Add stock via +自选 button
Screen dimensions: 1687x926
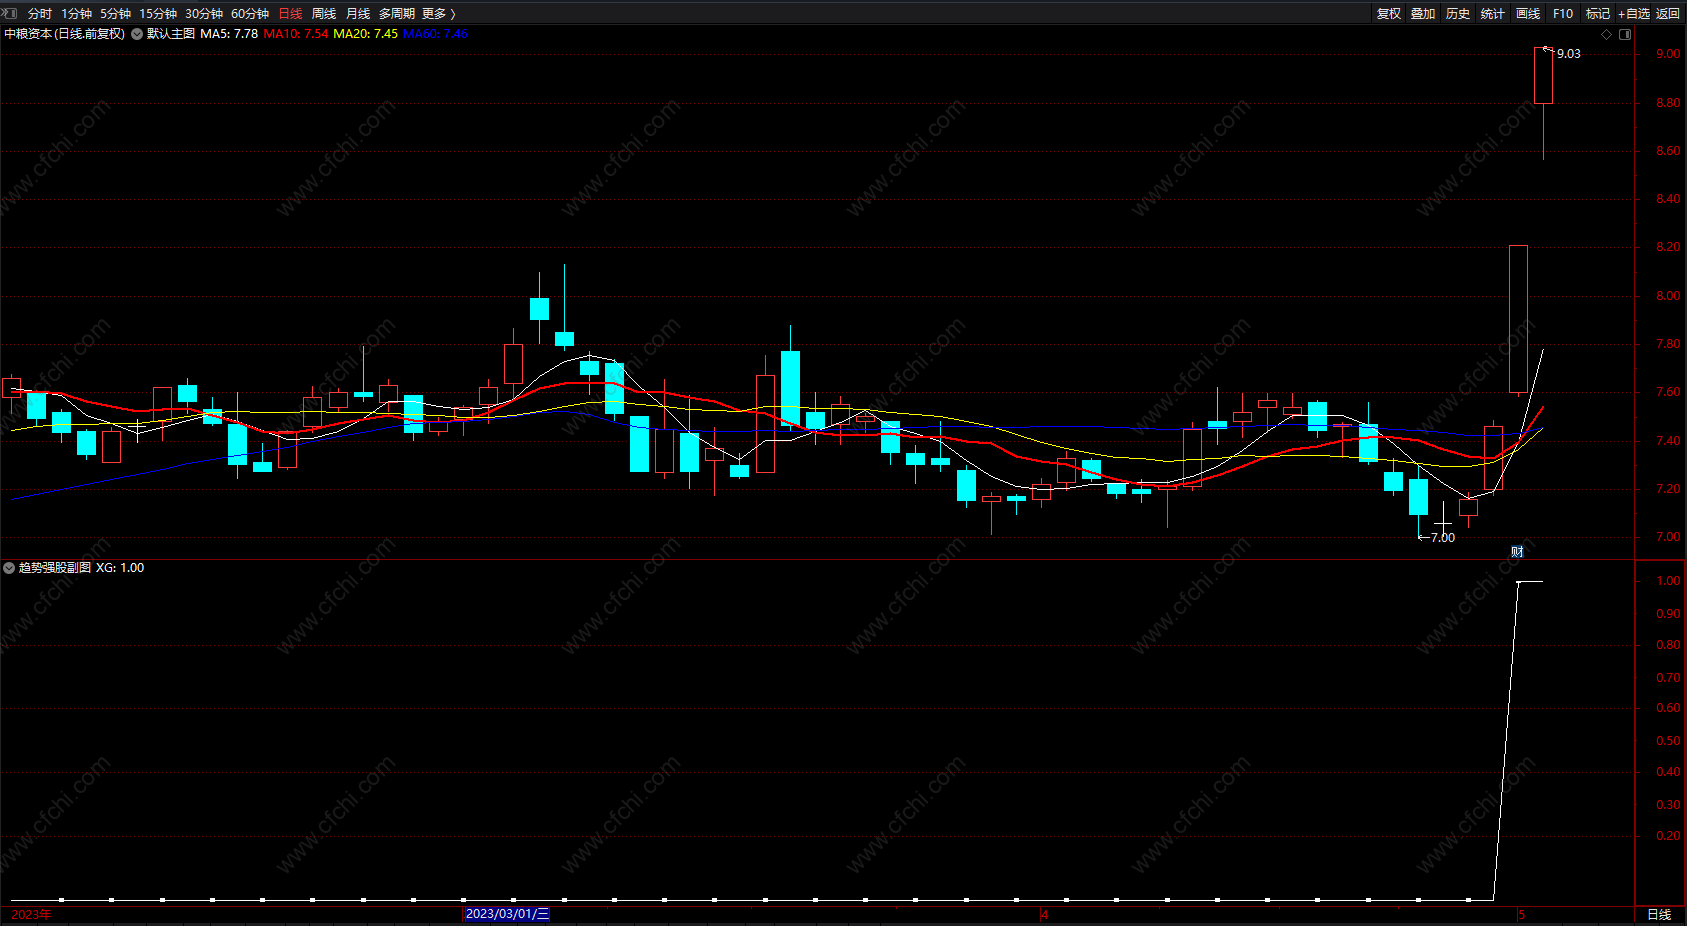point(1634,13)
